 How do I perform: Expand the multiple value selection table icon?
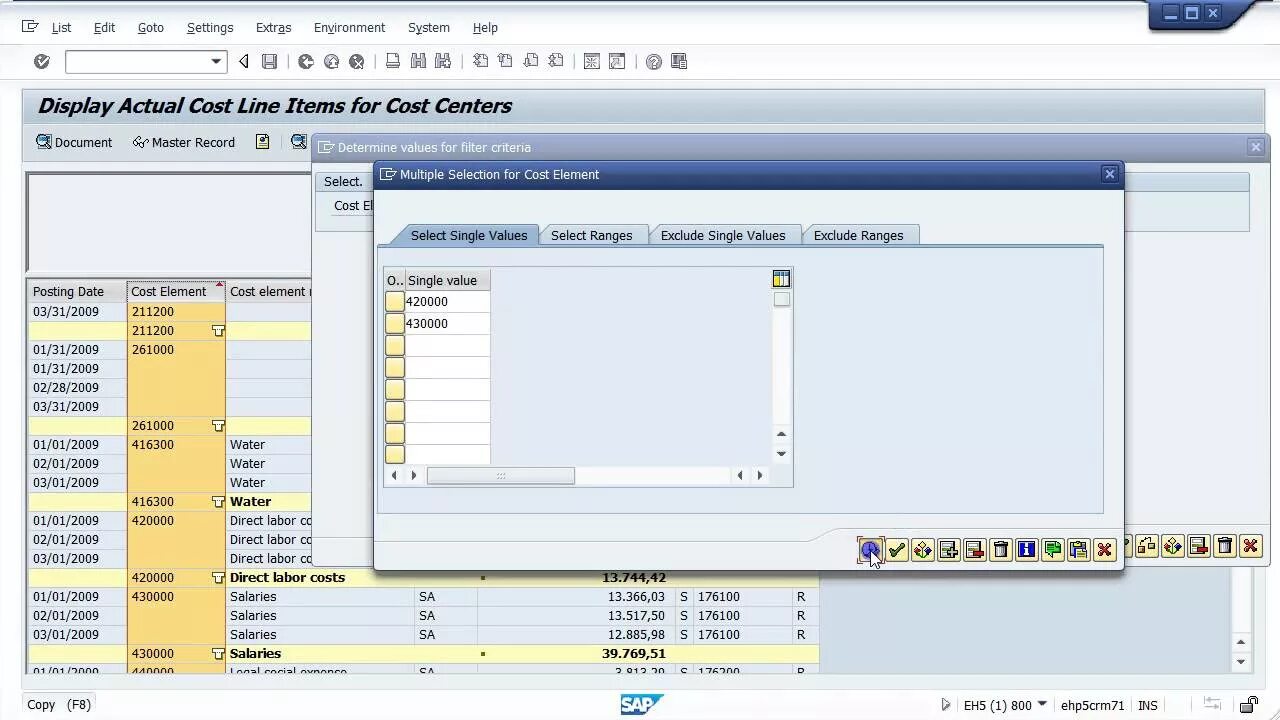tap(781, 278)
